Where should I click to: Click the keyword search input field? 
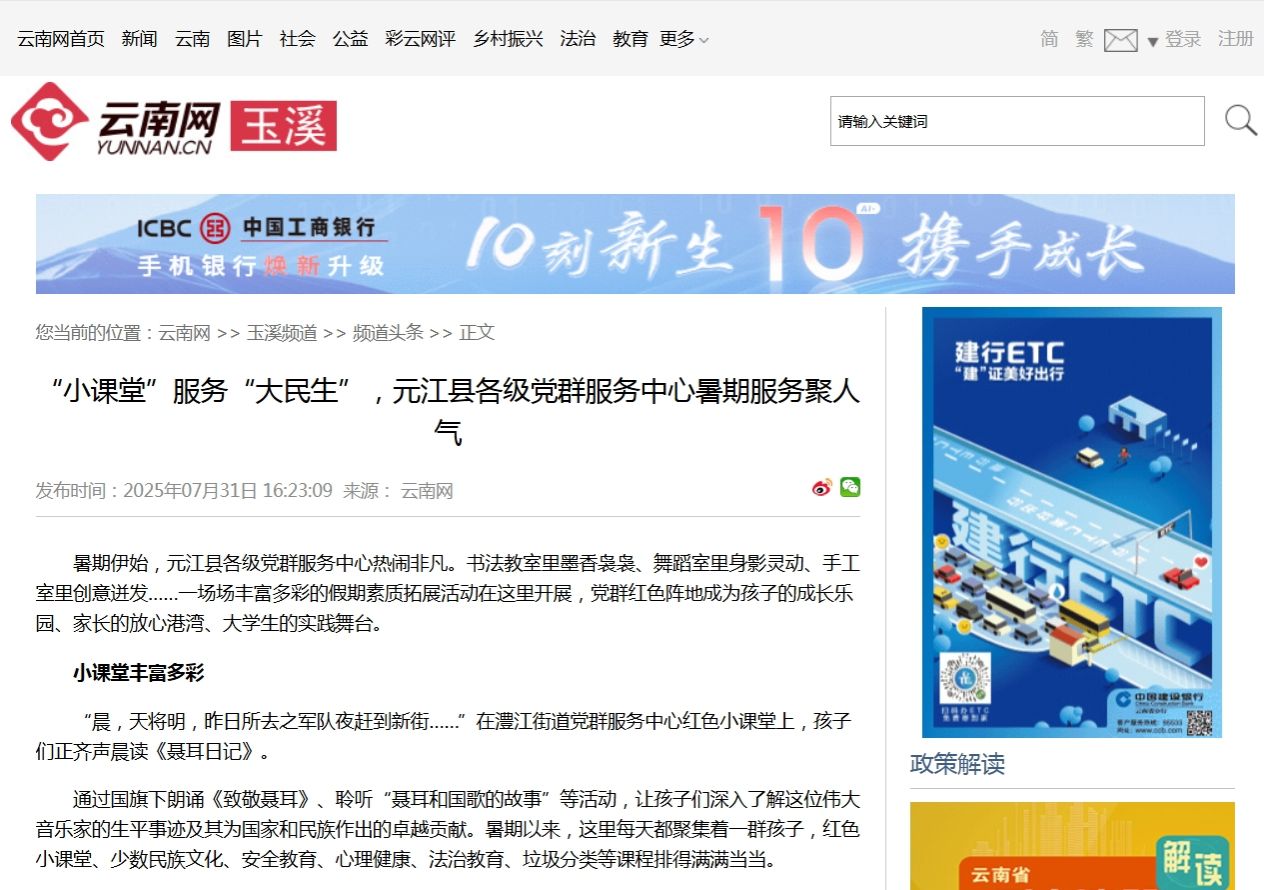[1016, 121]
